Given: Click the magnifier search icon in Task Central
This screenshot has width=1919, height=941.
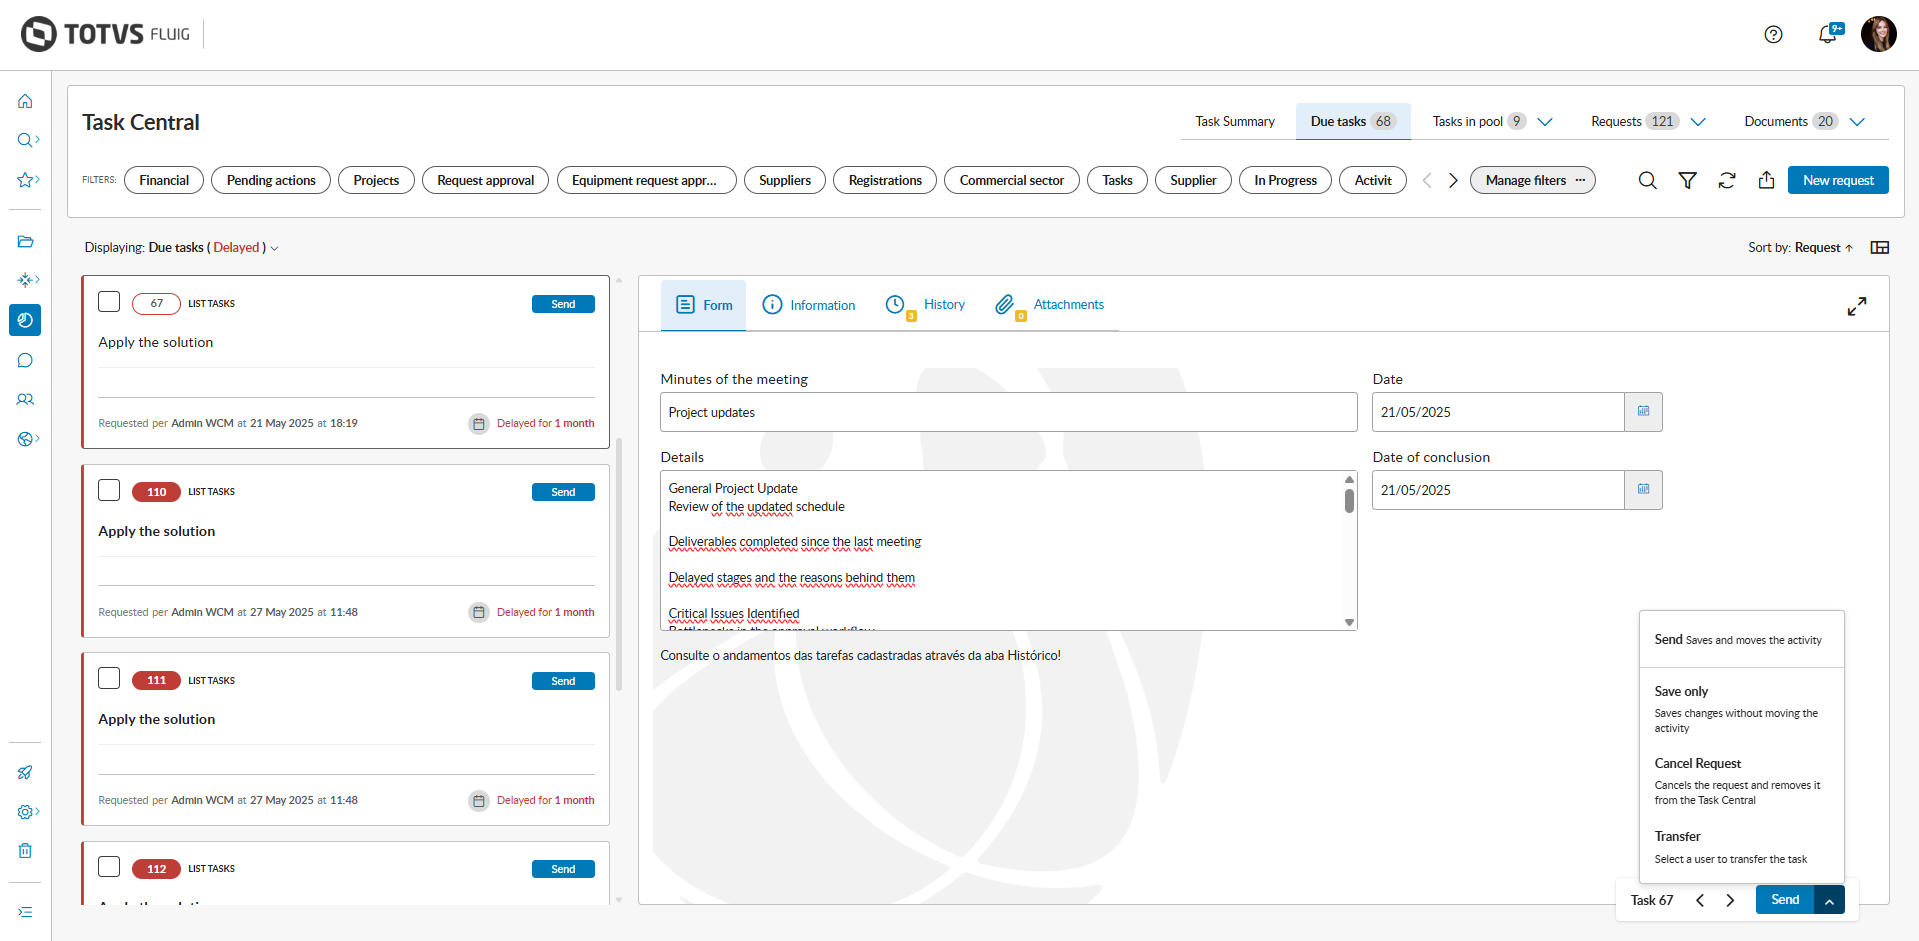Looking at the screenshot, I should coord(1647,180).
